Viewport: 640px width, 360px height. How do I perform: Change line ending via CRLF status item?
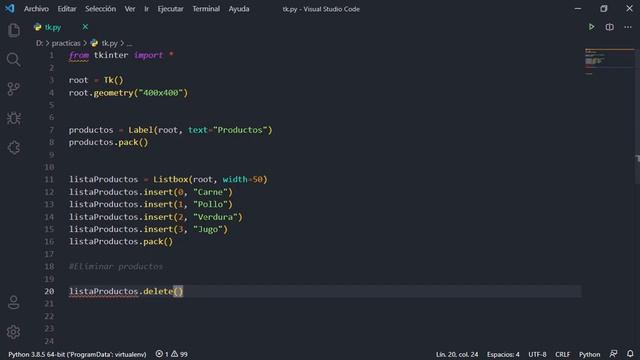click(x=562, y=354)
